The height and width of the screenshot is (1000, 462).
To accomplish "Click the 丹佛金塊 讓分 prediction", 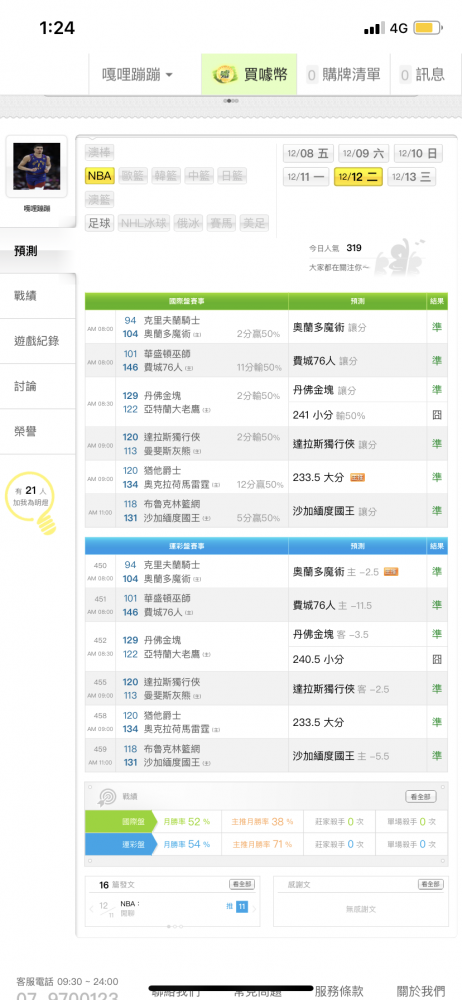I will pyautogui.click(x=324, y=390).
